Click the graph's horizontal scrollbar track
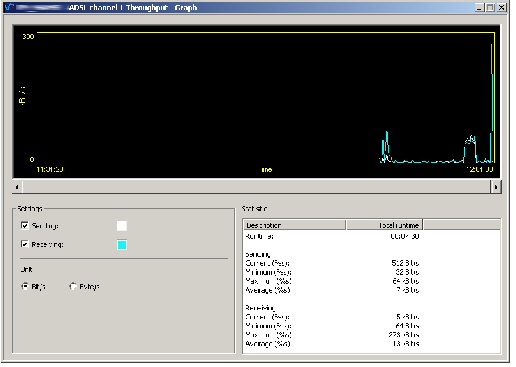516x367 pixels. pos(256,187)
